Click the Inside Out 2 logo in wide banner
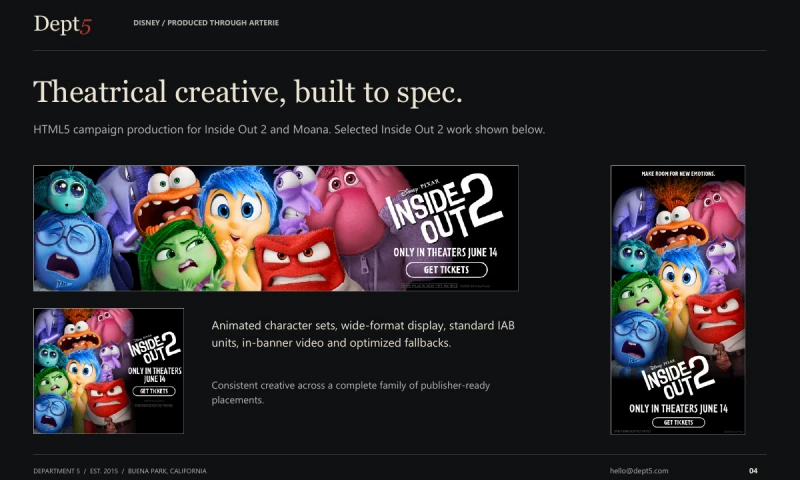This screenshot has width=800, height=480. coord(444,208)
